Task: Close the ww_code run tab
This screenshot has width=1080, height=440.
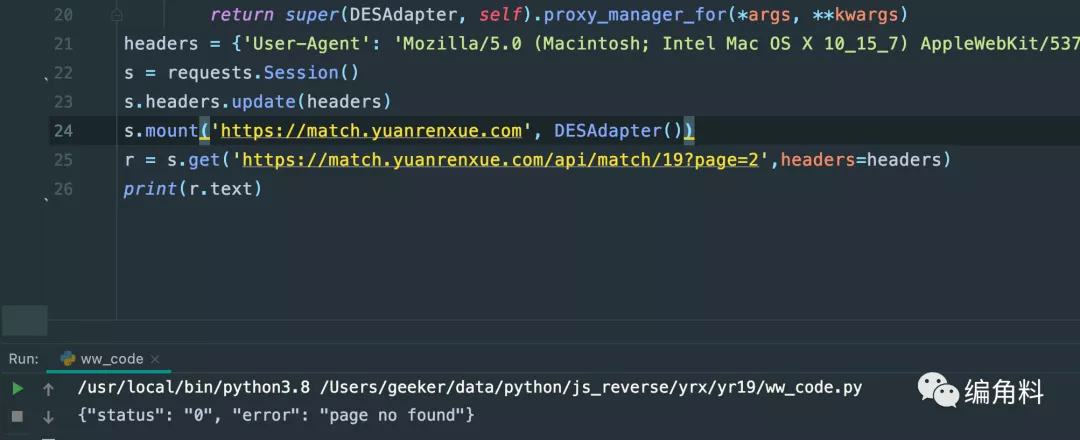Action: 156,359
